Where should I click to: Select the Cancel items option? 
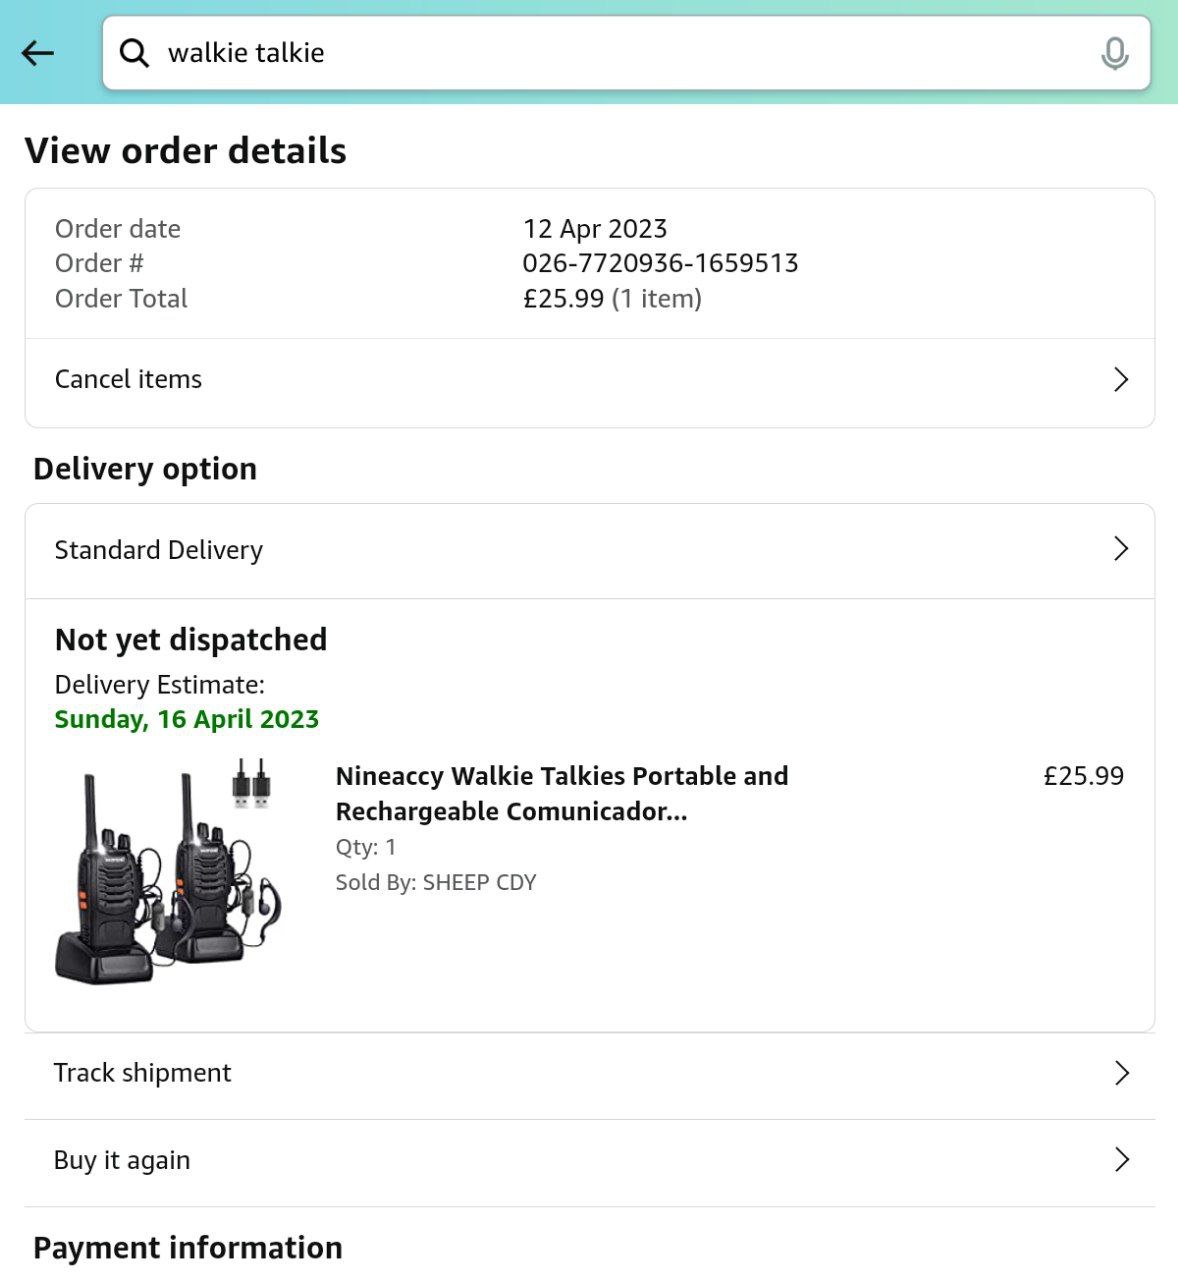[129, 380]
